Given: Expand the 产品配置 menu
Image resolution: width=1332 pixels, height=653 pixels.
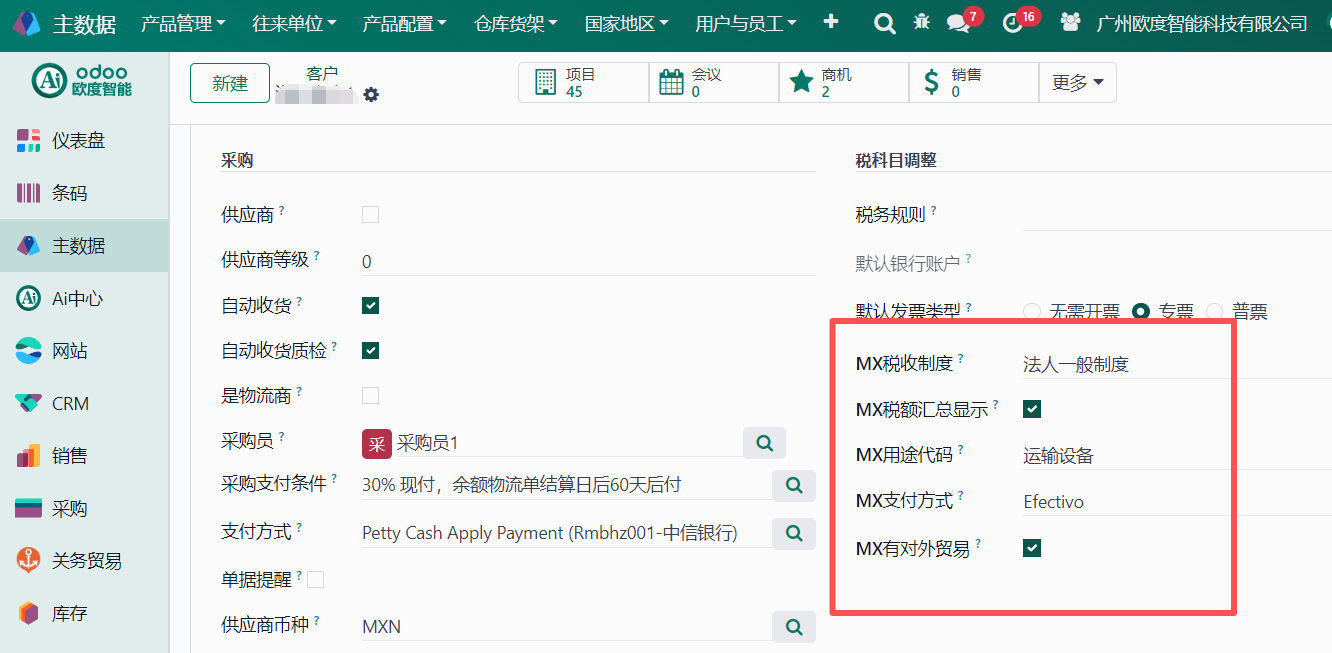Looking at the screenshot, I should point(404,23).
